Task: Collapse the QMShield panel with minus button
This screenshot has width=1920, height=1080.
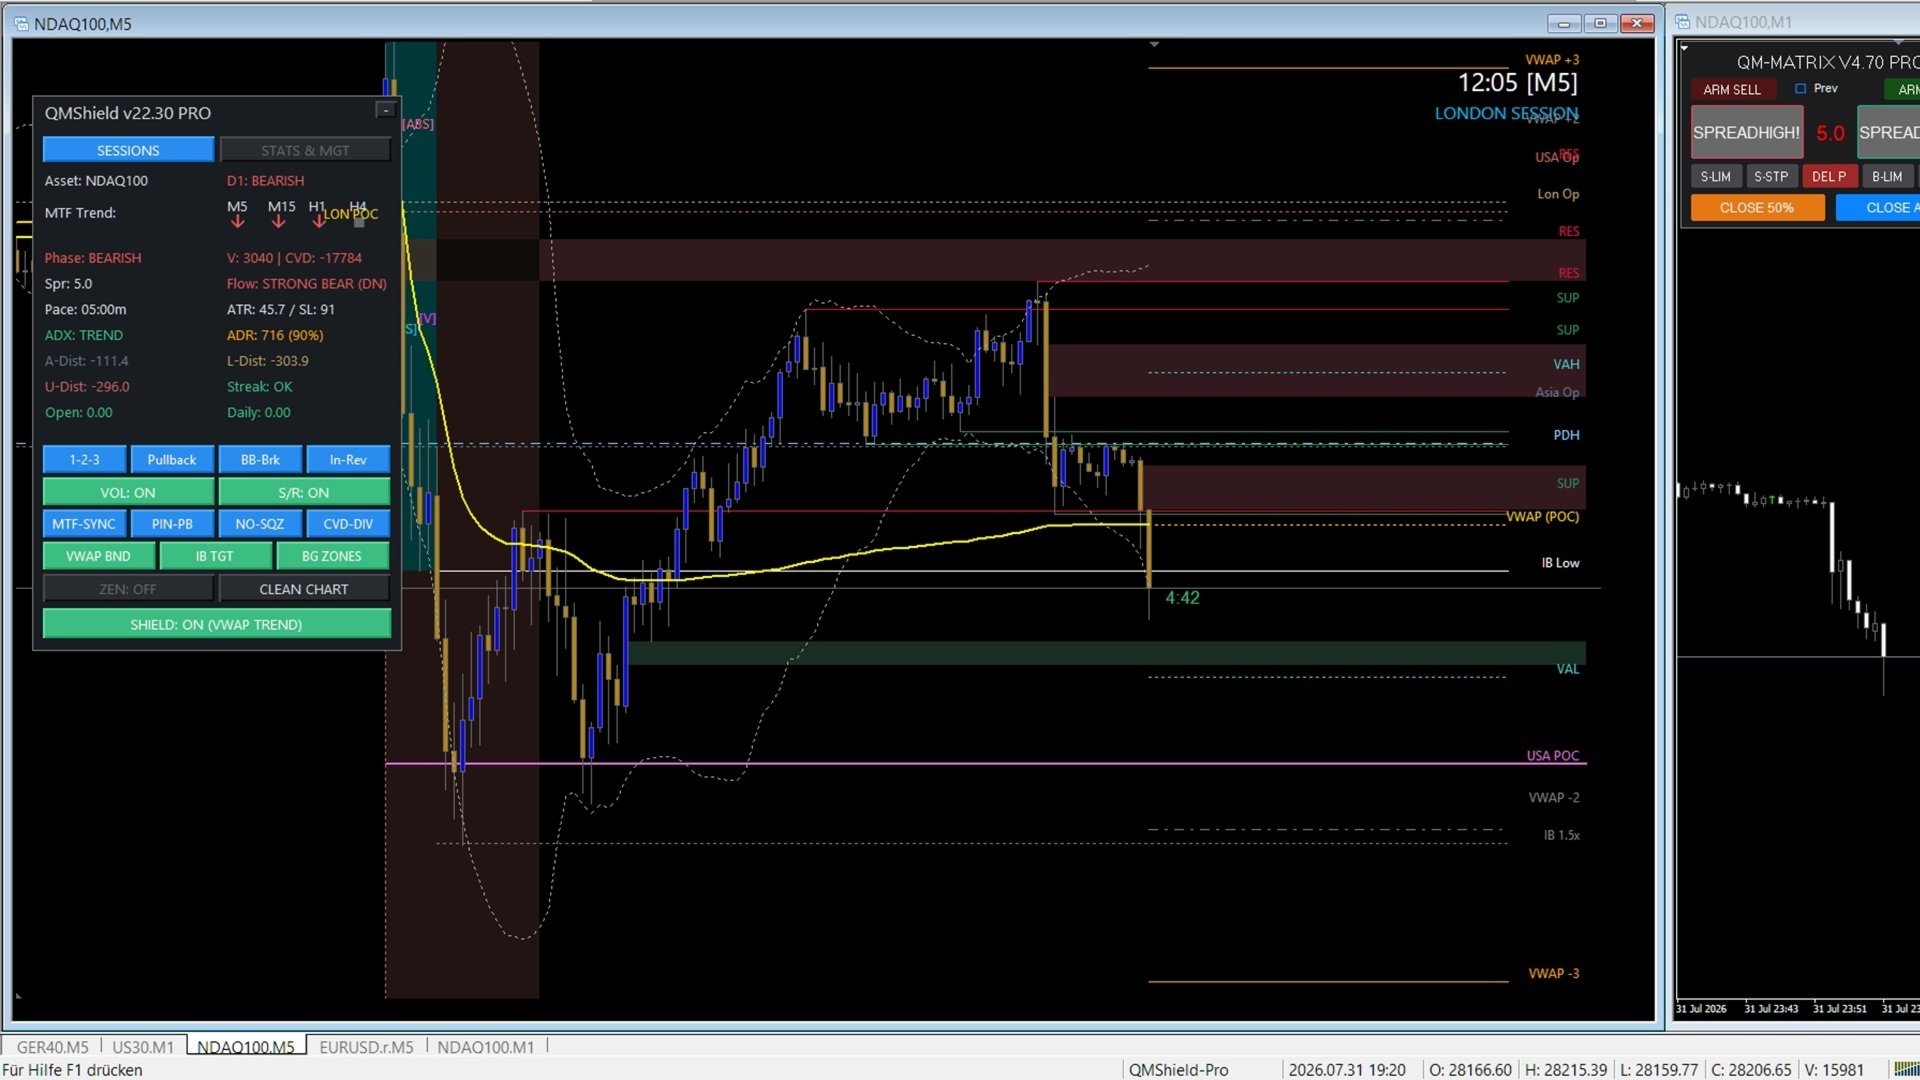Action: 385,110
